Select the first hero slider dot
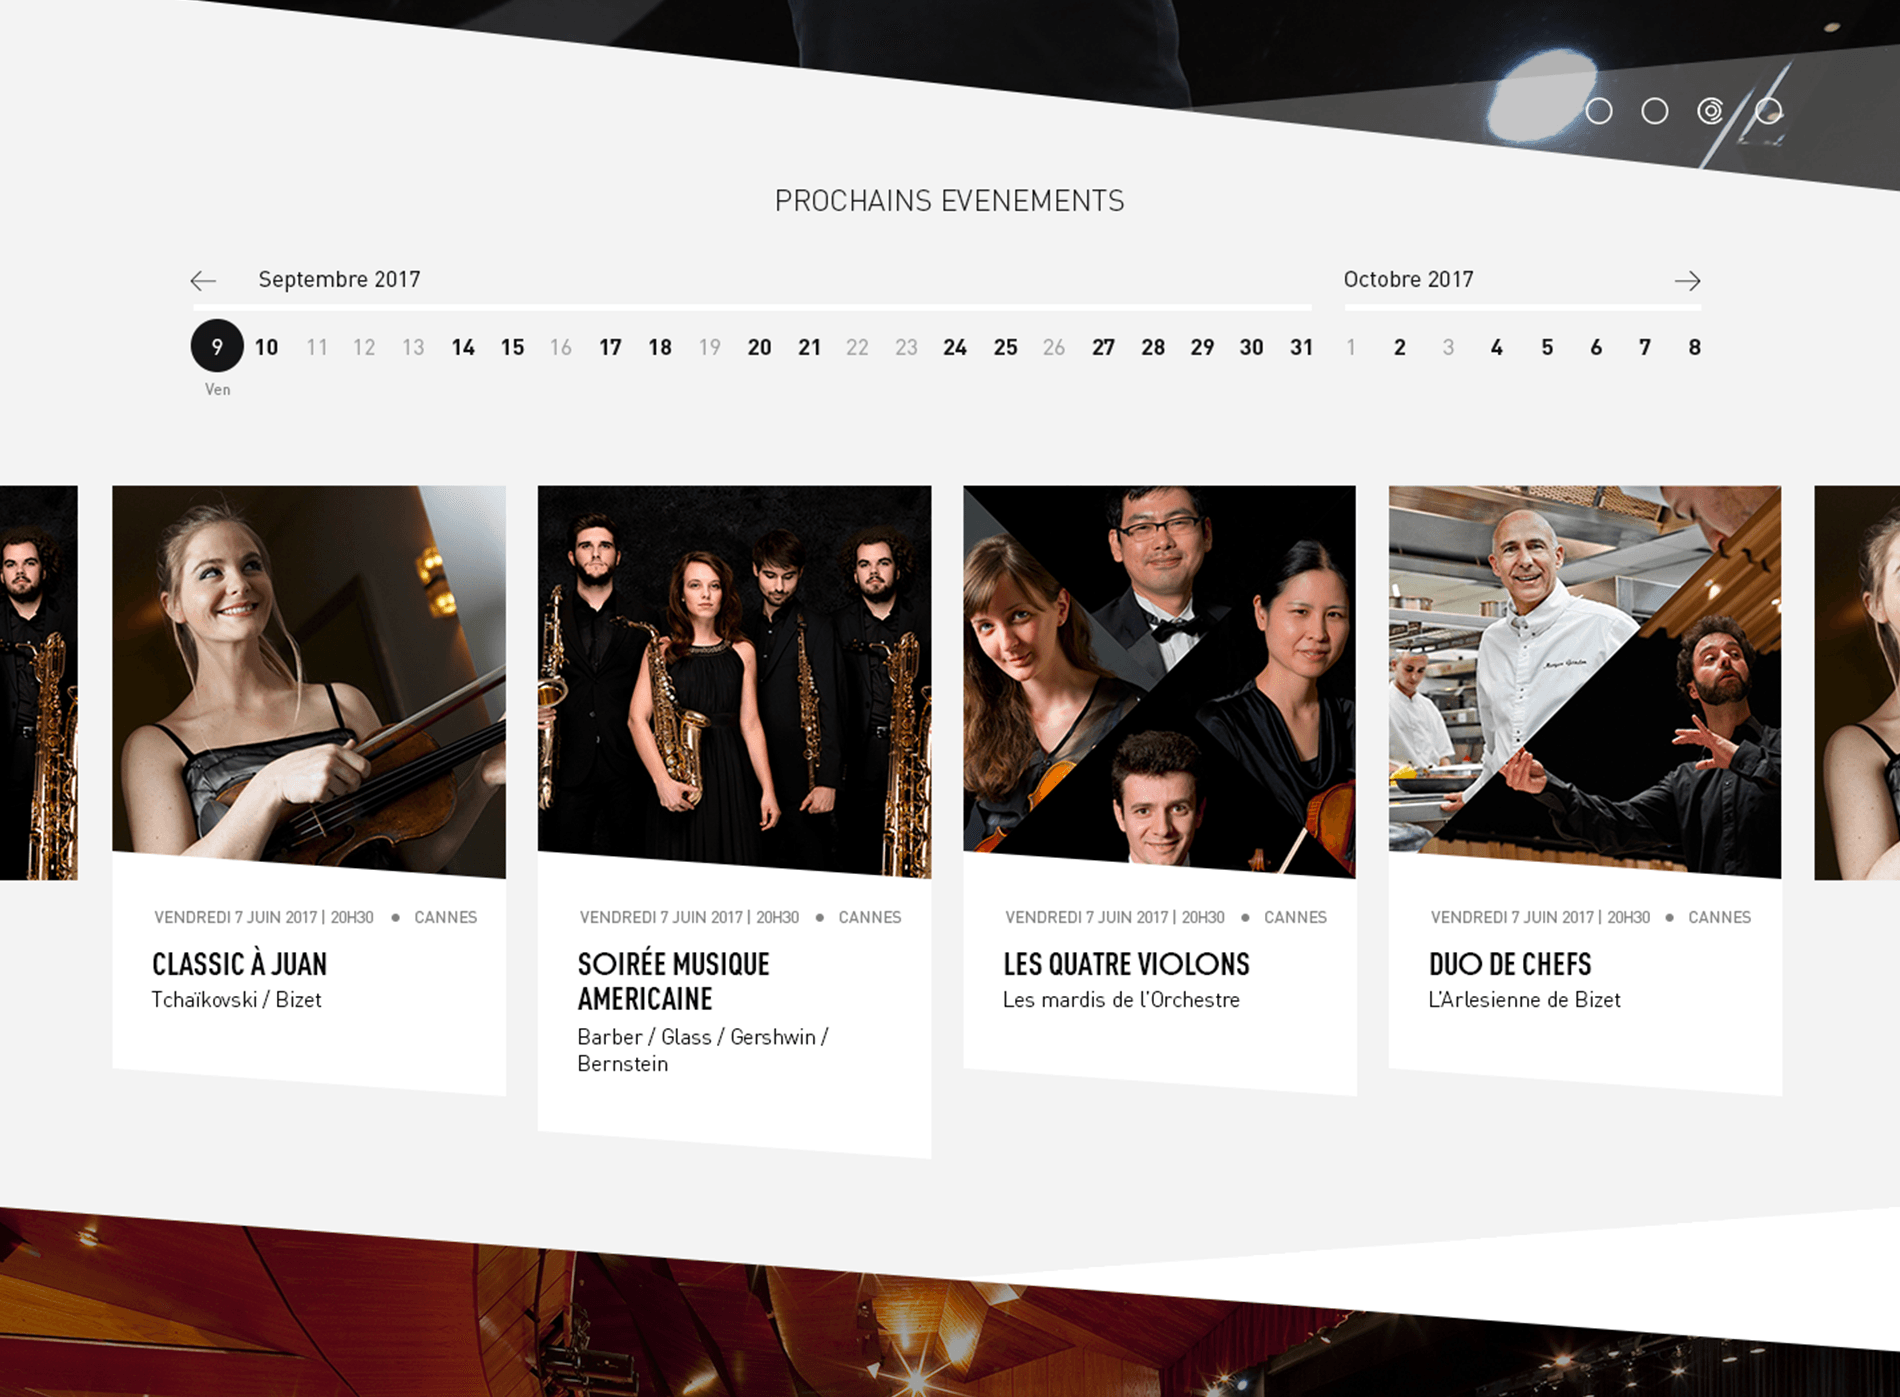The image size is (1900, 1397). tap(1599, 111)
